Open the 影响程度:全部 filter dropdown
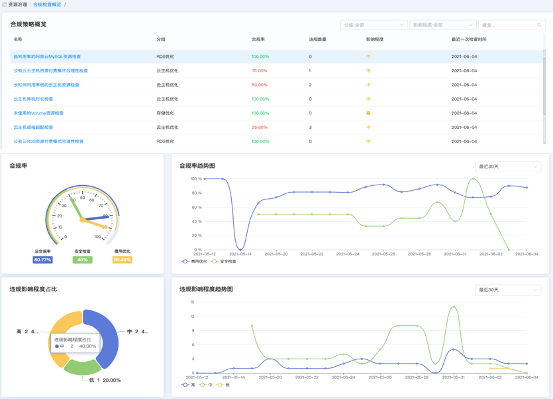The height and width of the screenshot is (399, 553). [443, 25]
